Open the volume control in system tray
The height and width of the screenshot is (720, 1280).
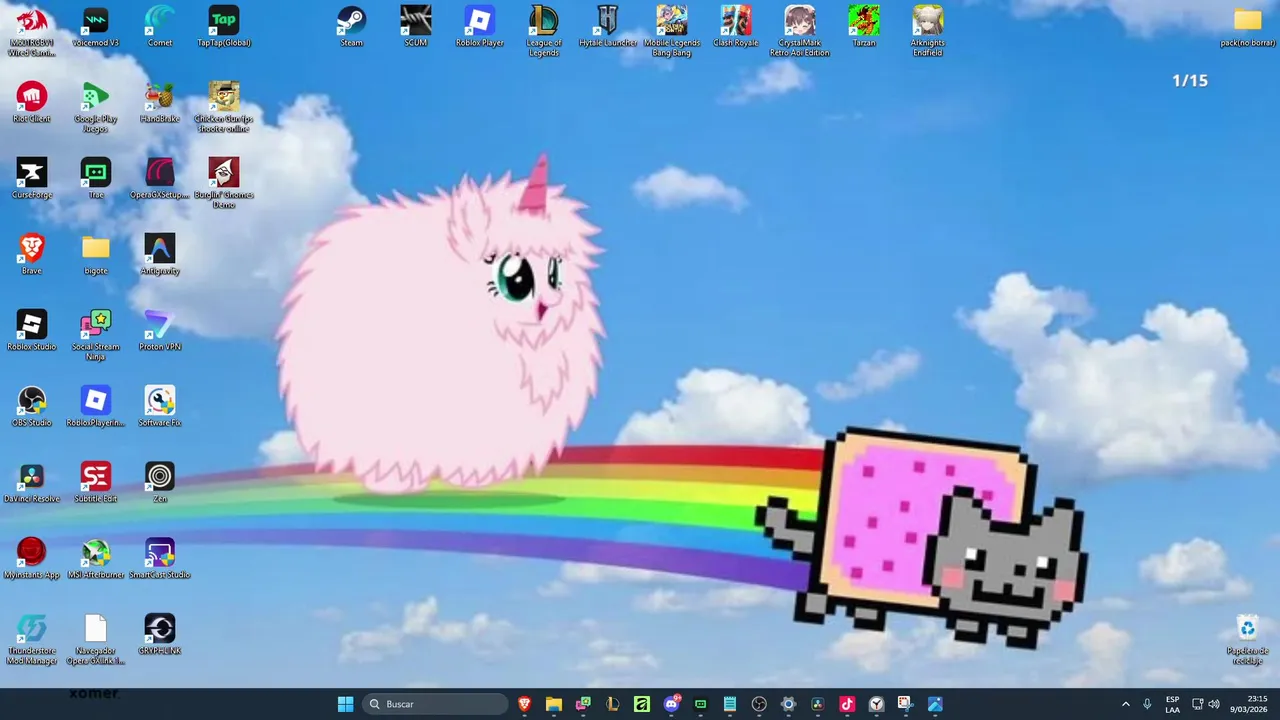click(1214, 704)
